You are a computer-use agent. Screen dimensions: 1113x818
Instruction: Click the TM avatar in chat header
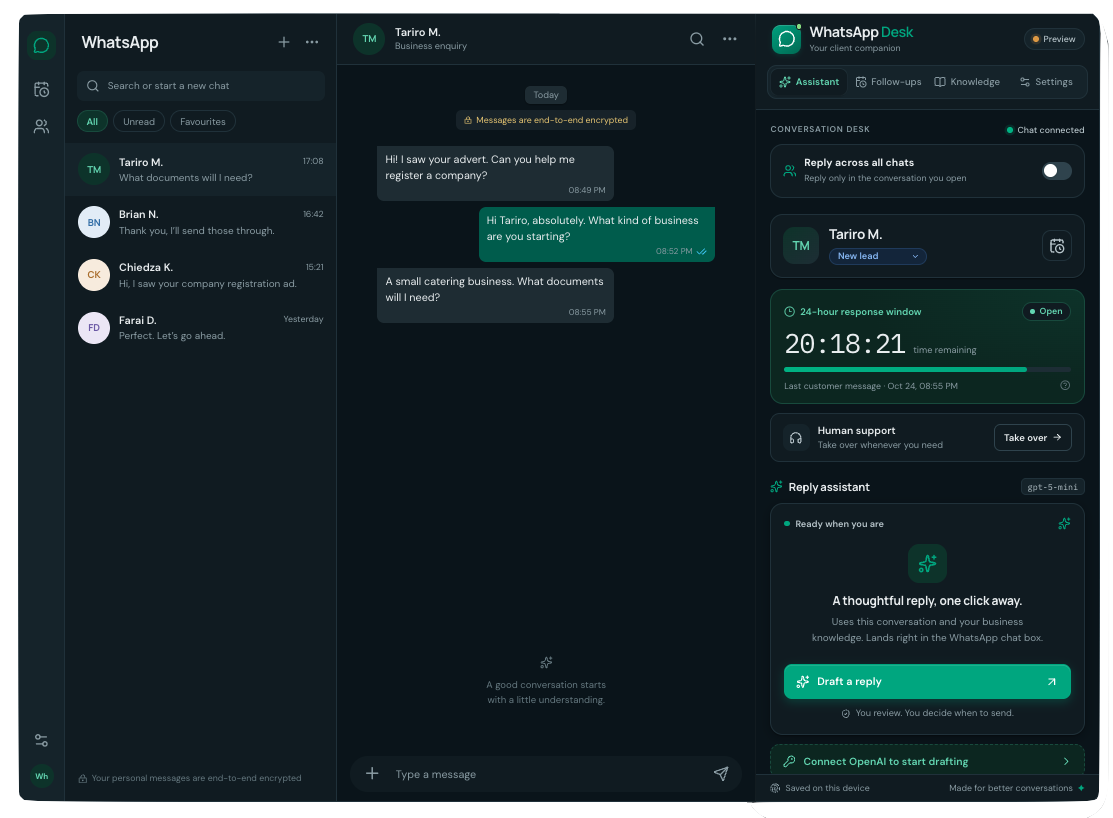369,39
